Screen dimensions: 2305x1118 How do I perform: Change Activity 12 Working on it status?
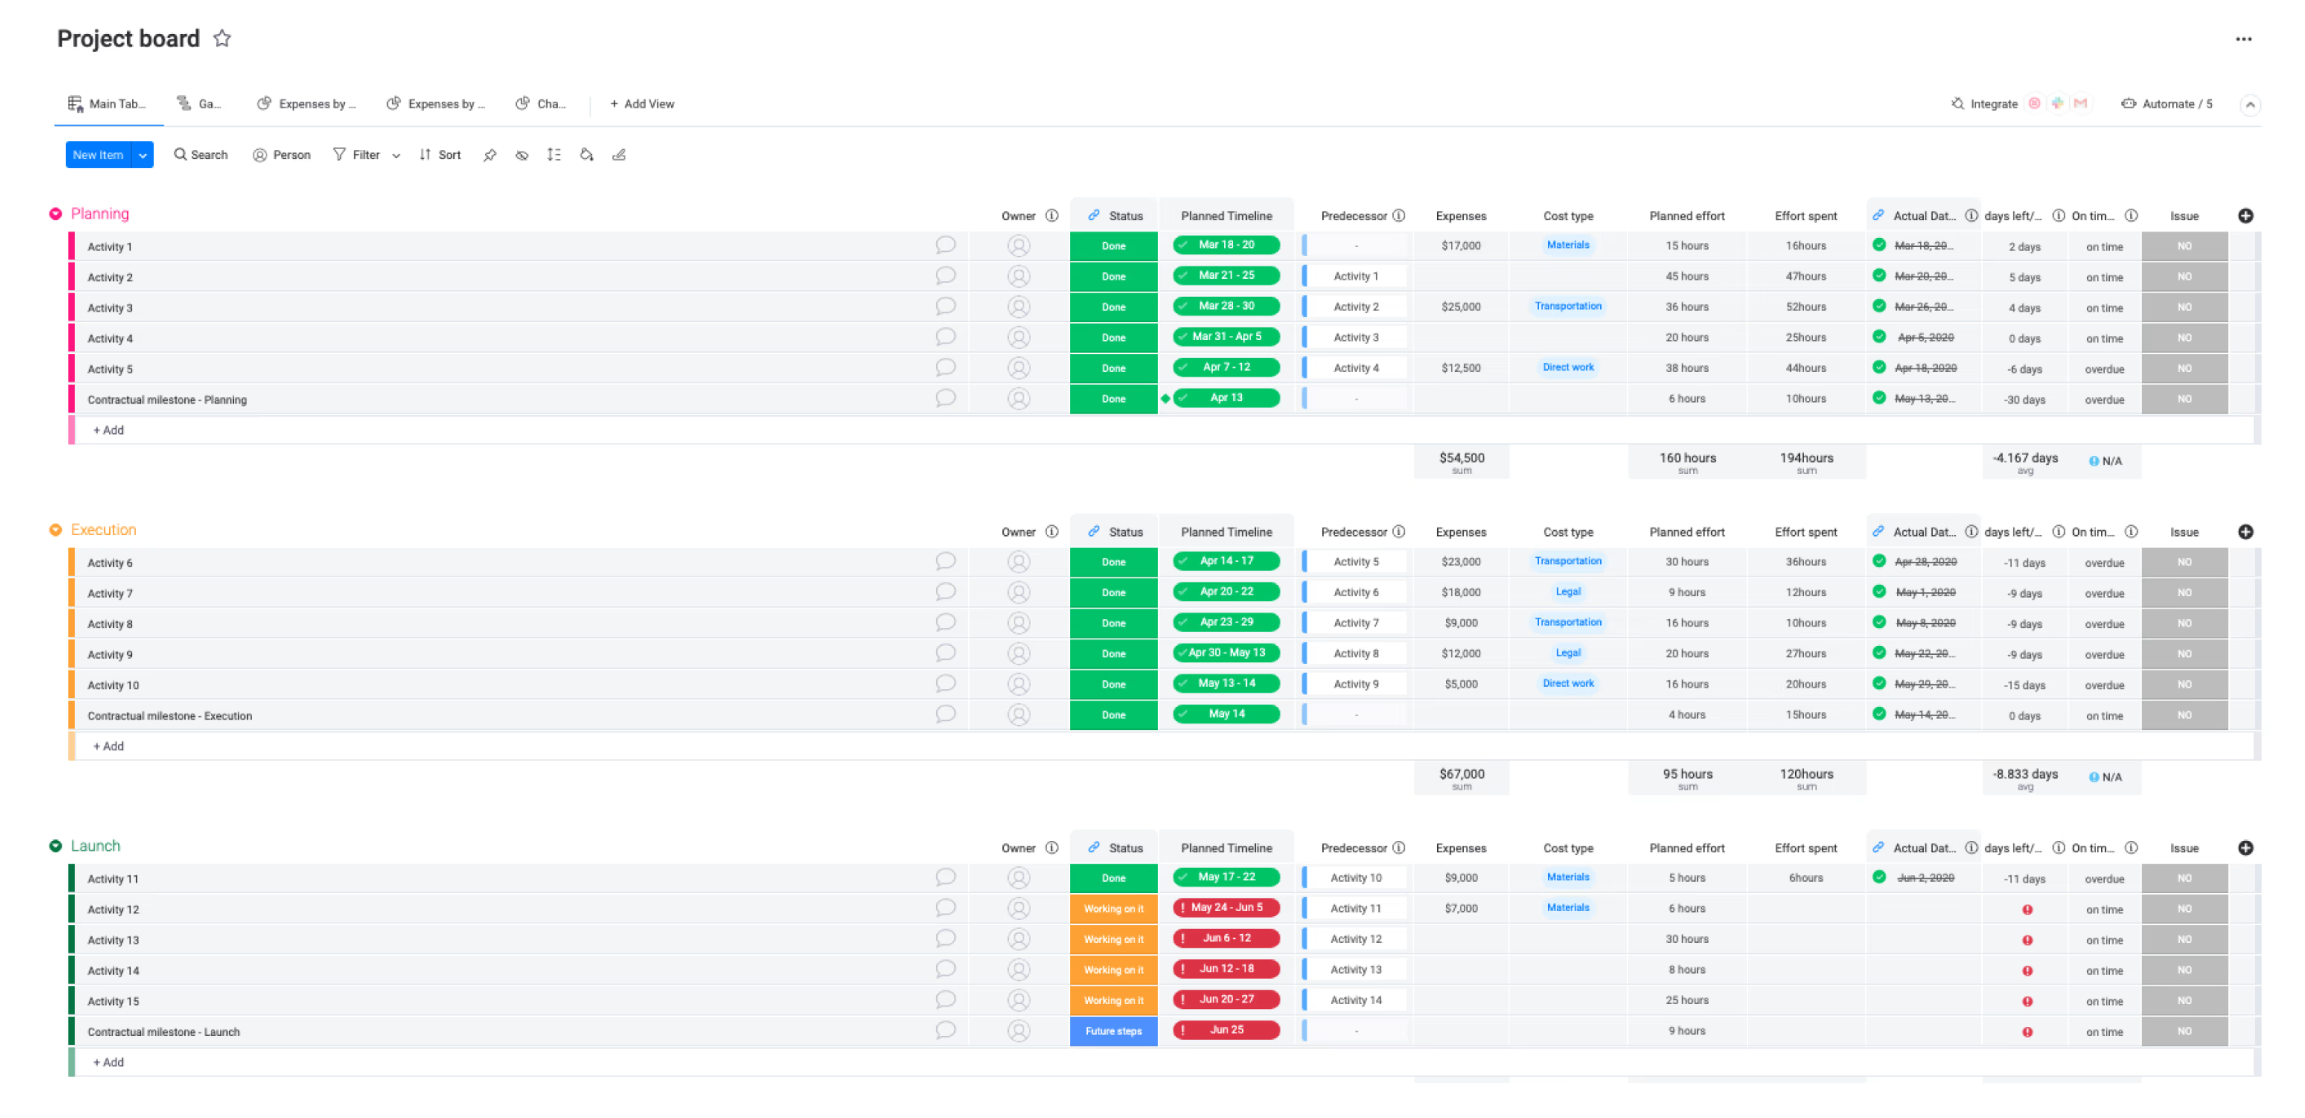pyautogui.click(x=1113, y=909)
